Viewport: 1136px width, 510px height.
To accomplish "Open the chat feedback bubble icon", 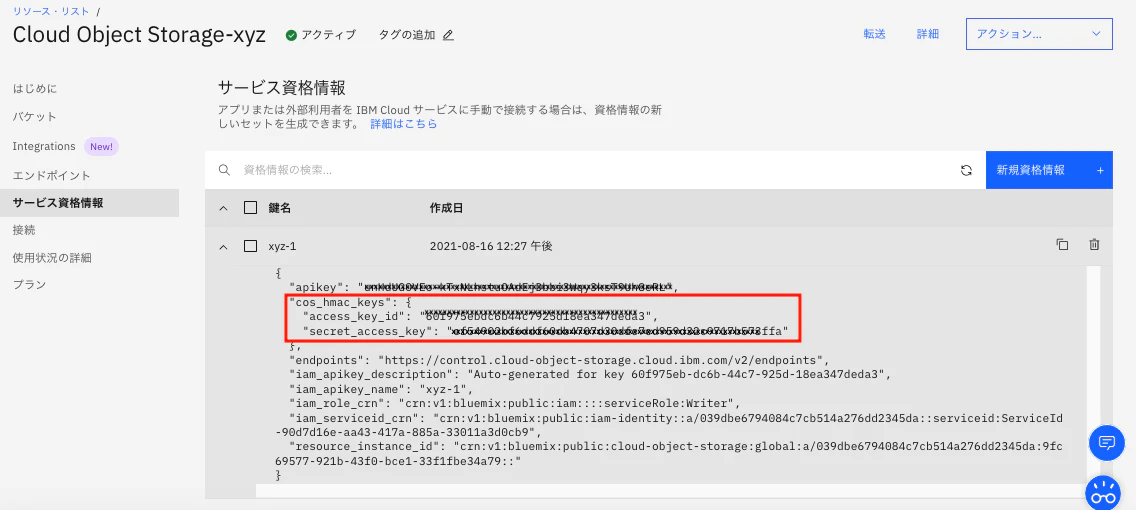I will [x=1106, y=443].
